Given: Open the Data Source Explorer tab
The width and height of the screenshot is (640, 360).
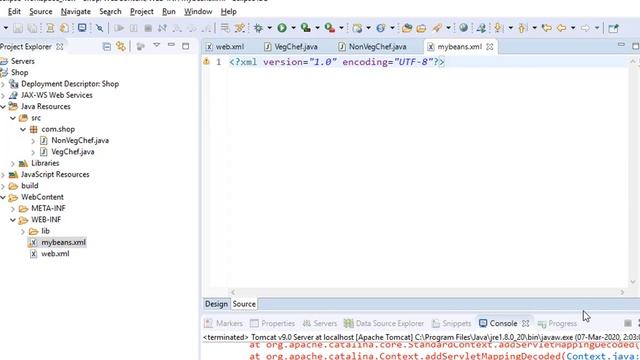Looking at the screenshot, I should pos(384,323).
